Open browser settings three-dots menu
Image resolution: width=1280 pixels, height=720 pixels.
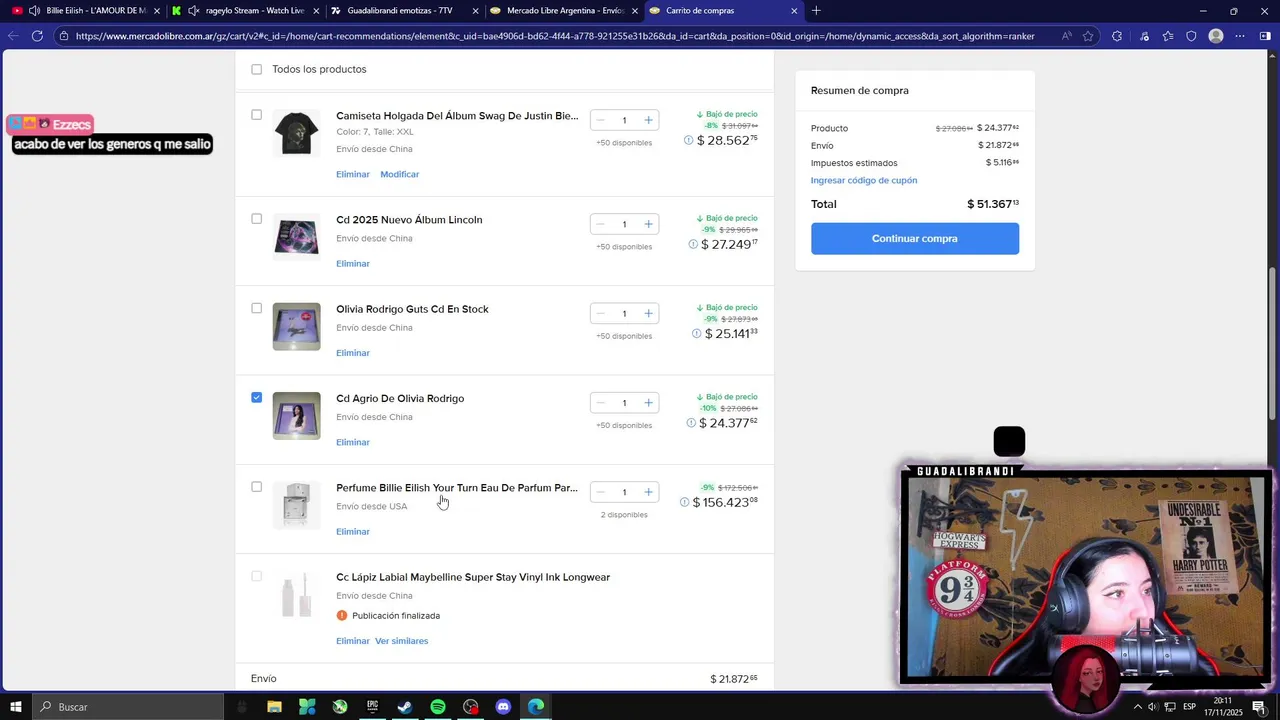pos(1240,36)
